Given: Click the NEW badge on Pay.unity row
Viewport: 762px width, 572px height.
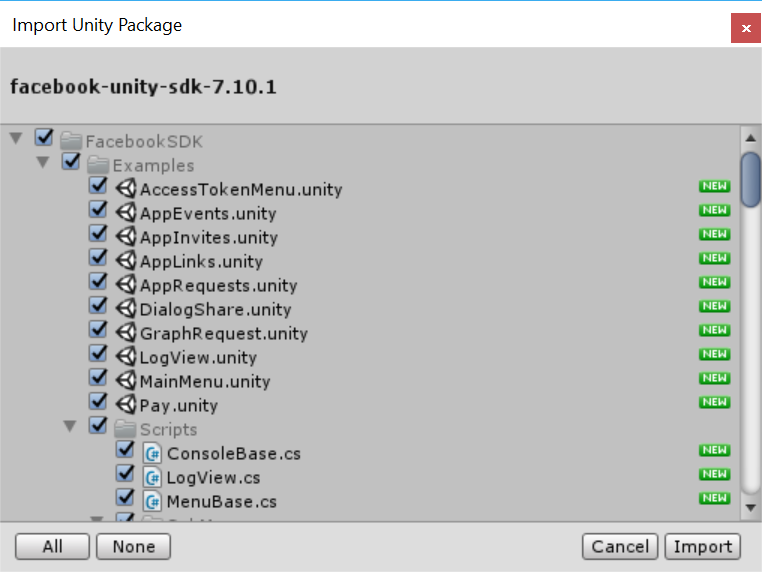Looking at the screenshot, I should 714,402.
